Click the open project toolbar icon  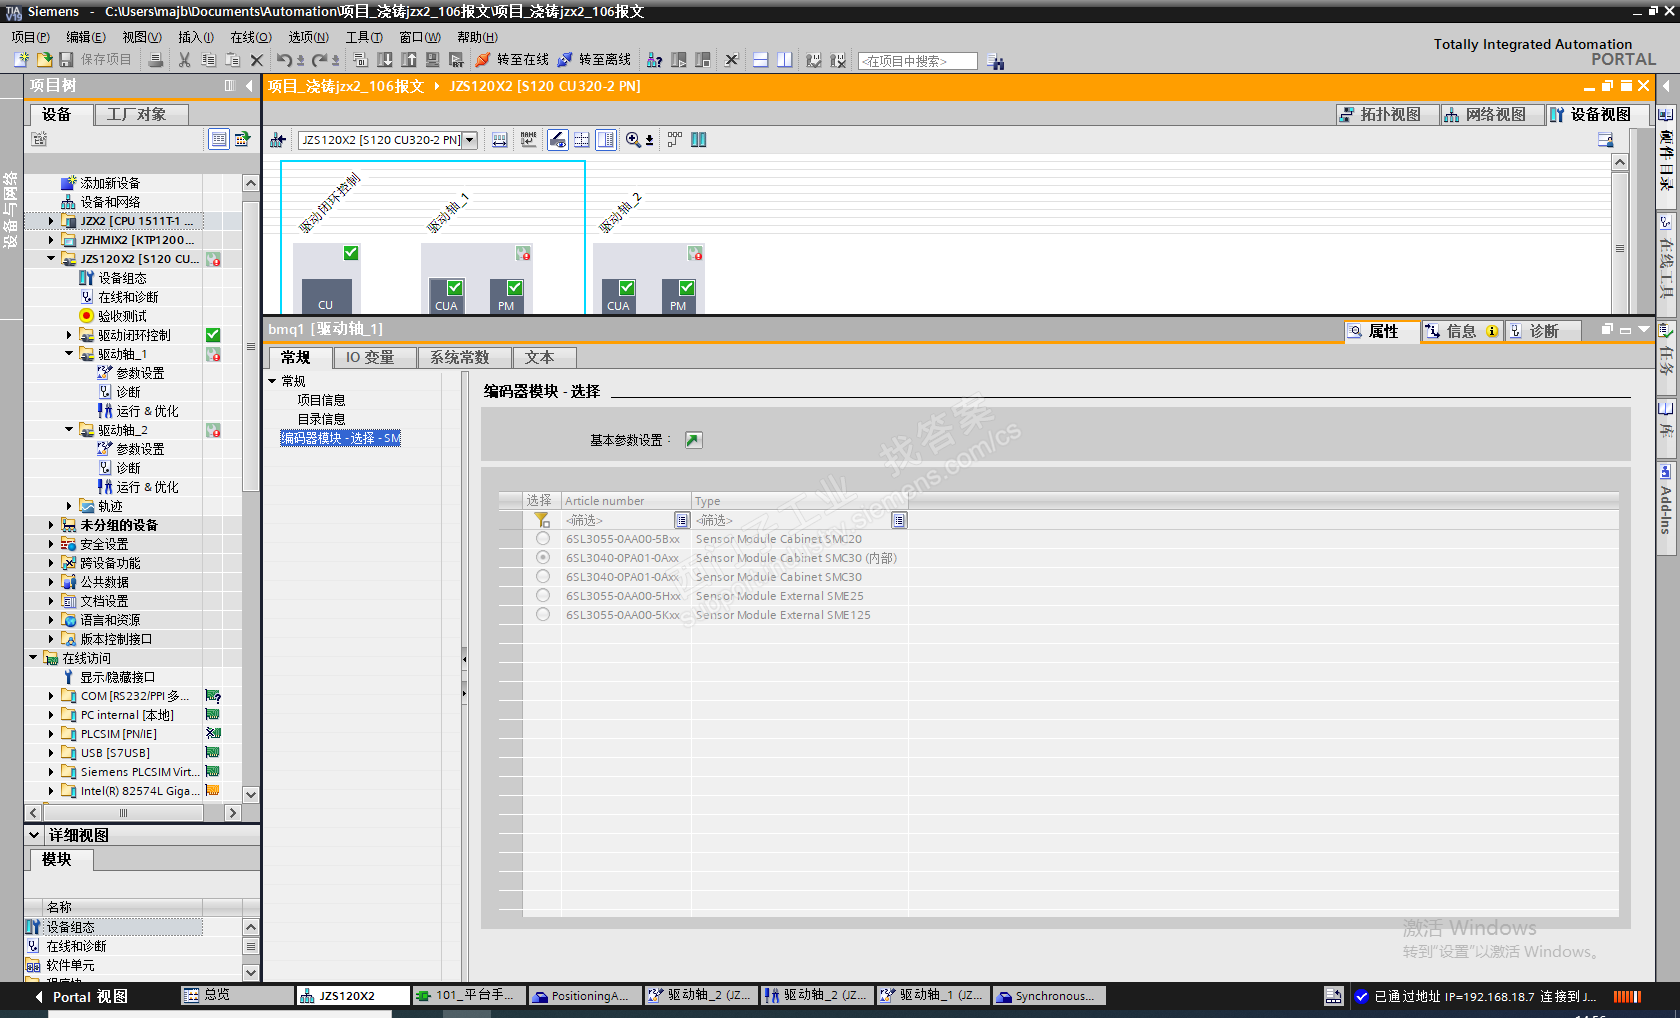tap(44, 60)
